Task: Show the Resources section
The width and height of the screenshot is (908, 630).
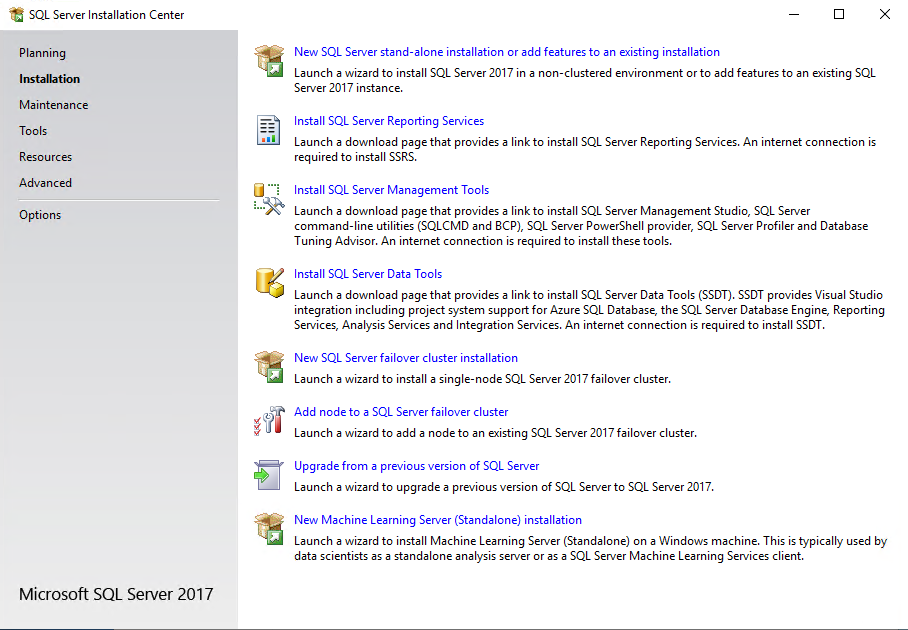Action: pyautogui.click(x=45, y=157)
